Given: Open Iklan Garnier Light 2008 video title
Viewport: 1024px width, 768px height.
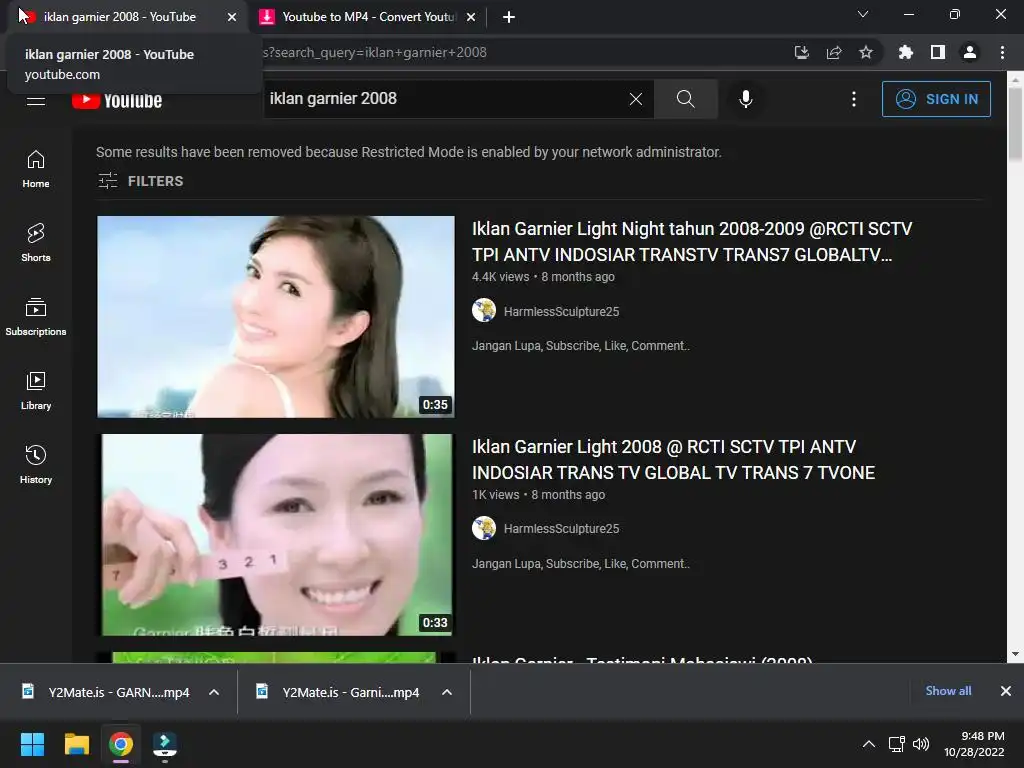Looking at the screenshot, I should click(673, 460).
